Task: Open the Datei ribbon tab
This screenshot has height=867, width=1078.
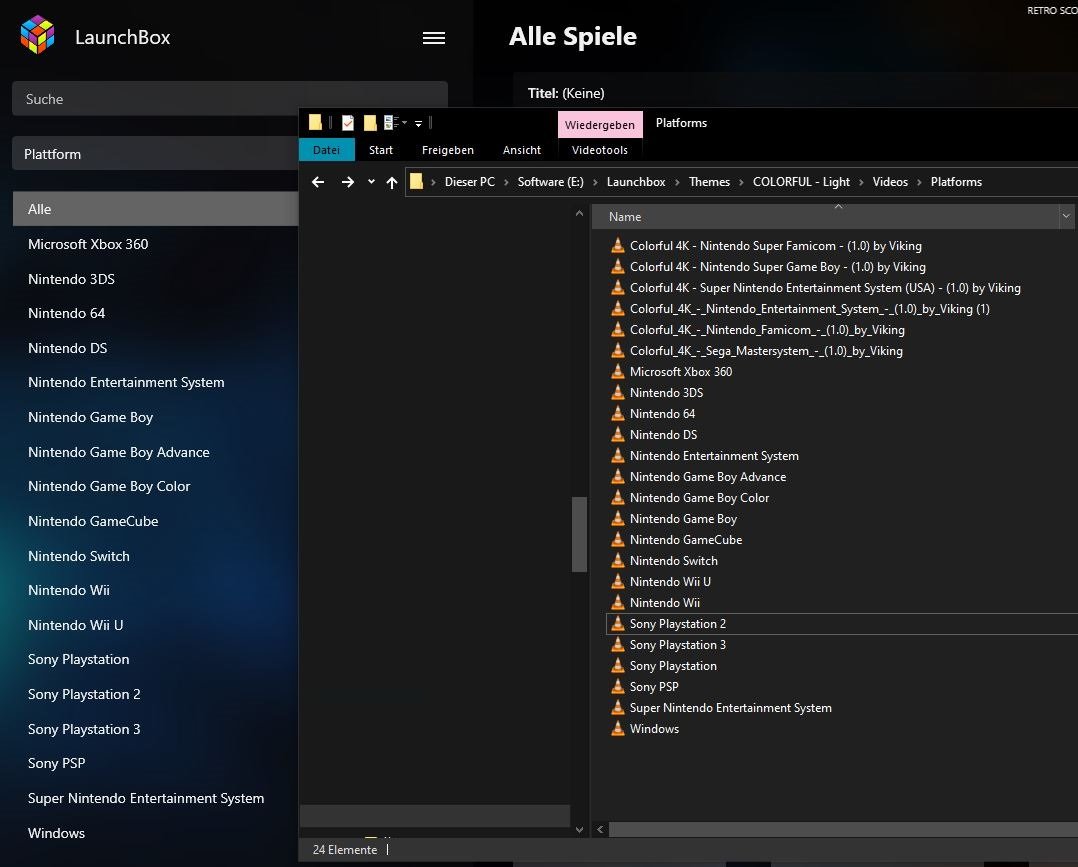Action: pyautogui.click(x=327, y=150)
